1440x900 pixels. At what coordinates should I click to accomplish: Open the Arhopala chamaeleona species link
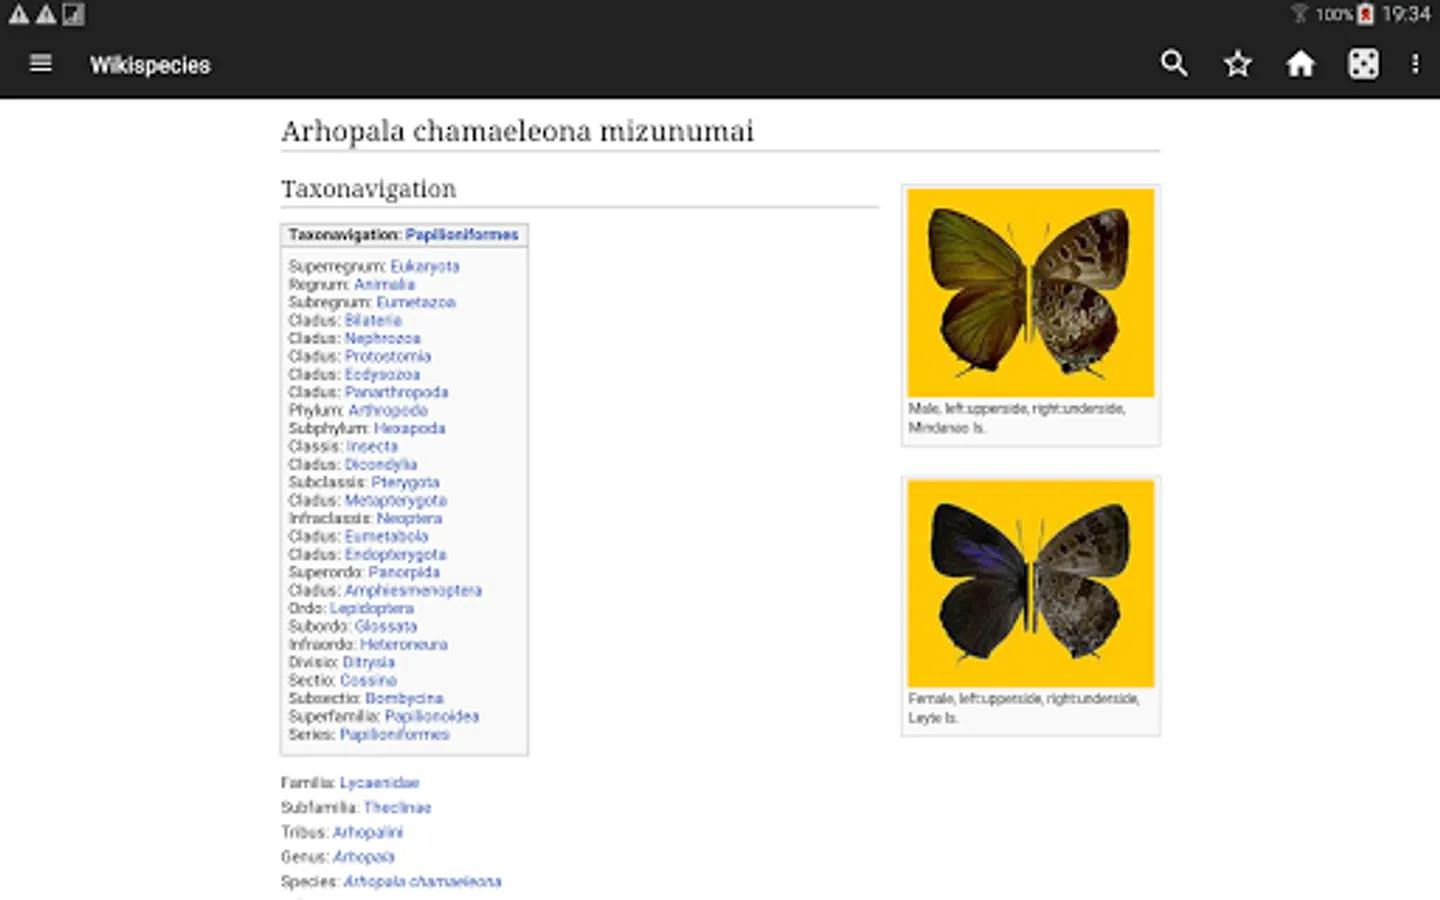click(x=423, y=881)
